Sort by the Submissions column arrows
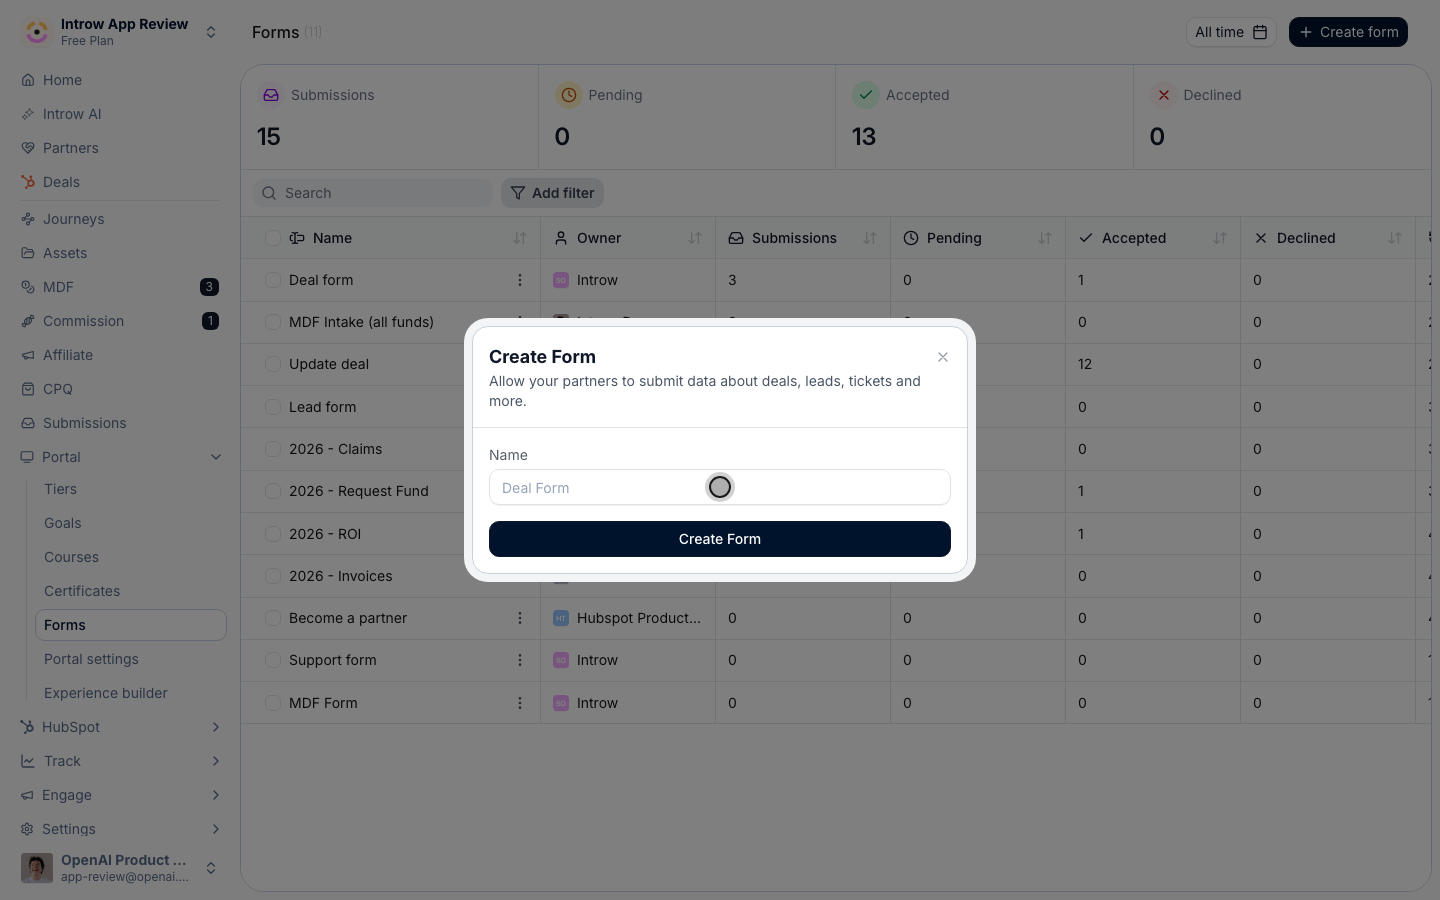This screenshot has height=900, width=1440. pos(870,238)
